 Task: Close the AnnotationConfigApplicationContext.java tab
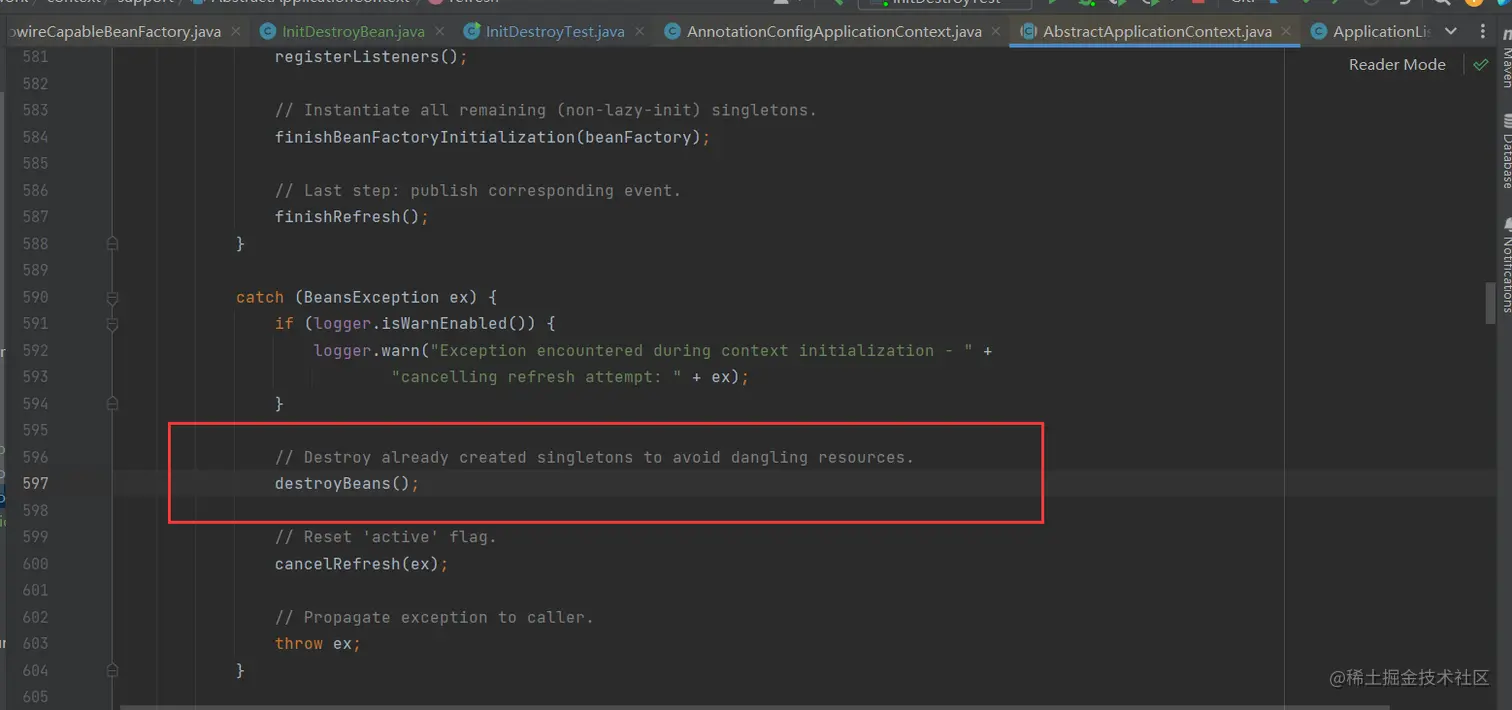(996, 32)
